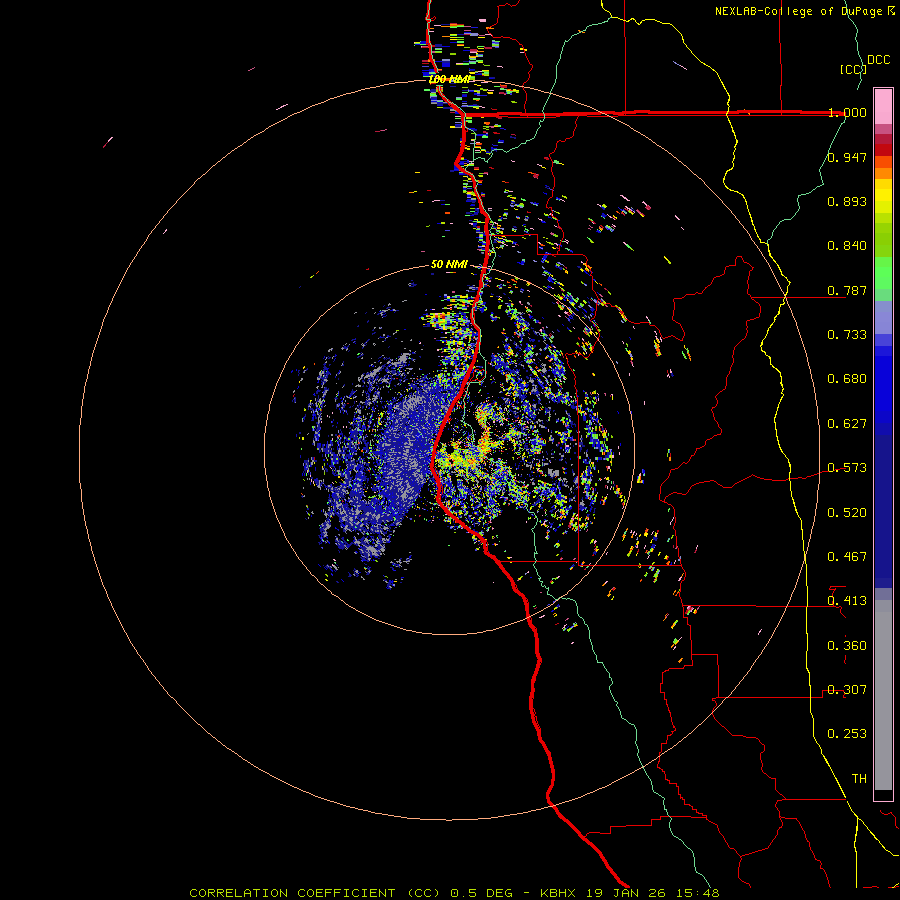900x900 pixels.
Task: Pick the pink swatch at the legend top
Action: (883, 106)
